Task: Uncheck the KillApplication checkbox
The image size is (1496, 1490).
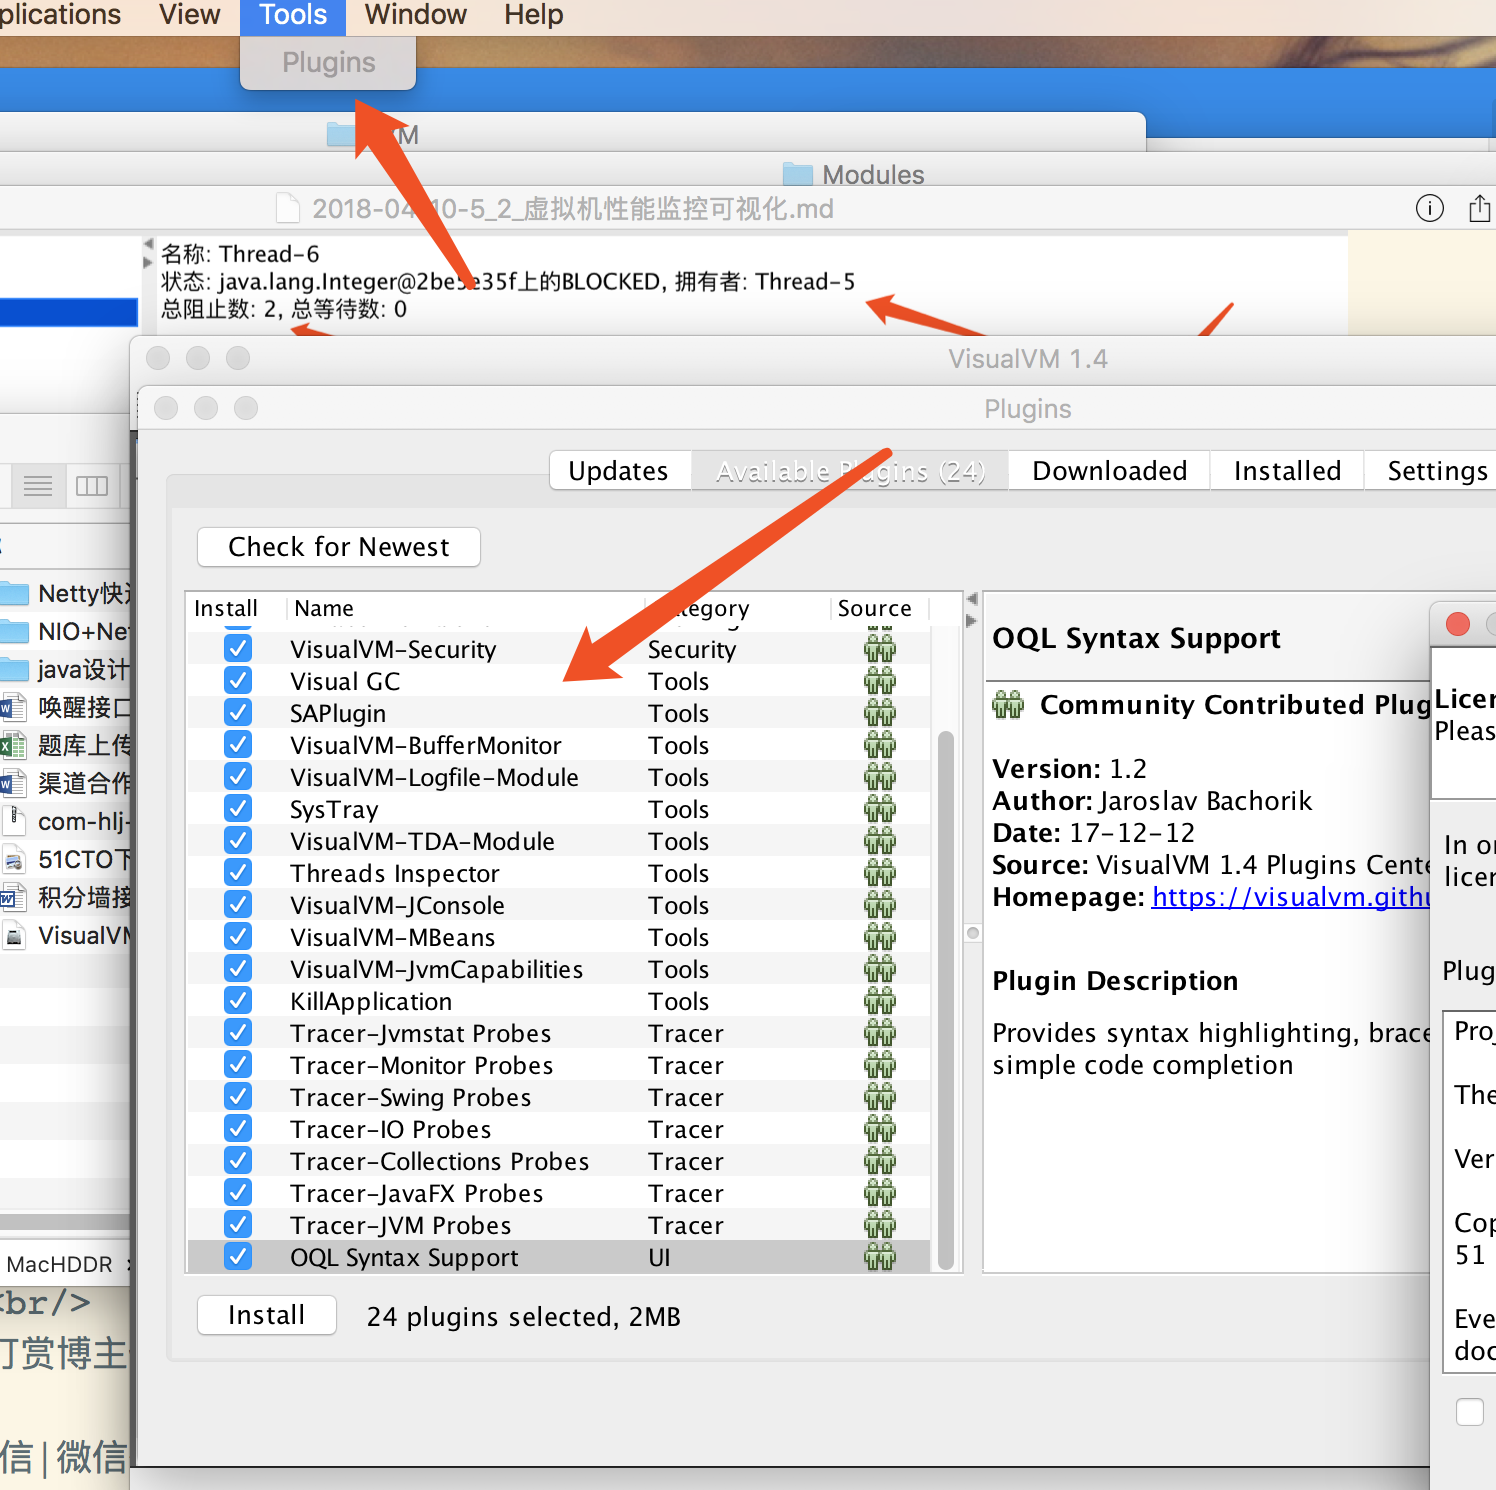Action: click(238, 1001)
